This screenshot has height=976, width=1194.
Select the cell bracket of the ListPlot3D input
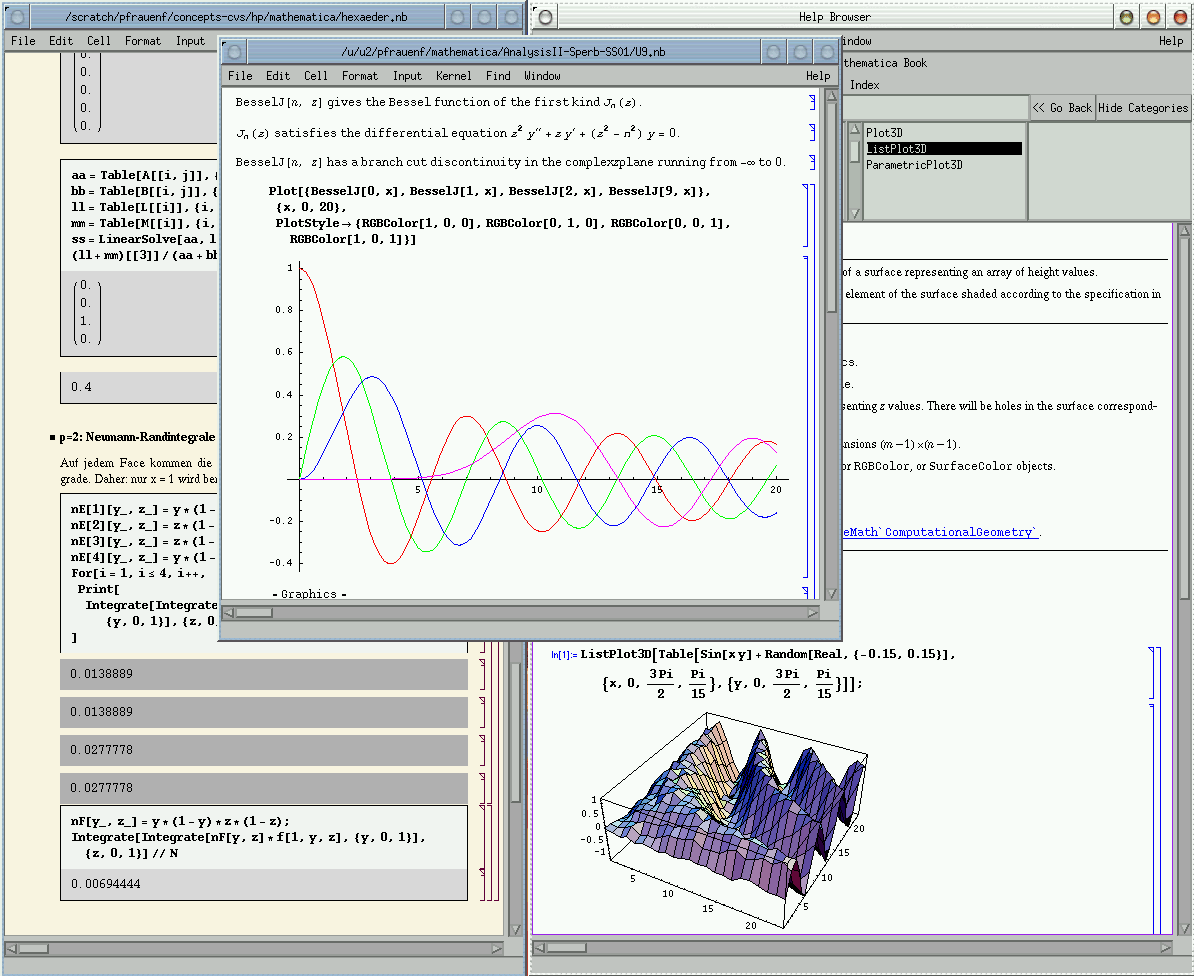pyautogui.click(x=1153, y=672)
